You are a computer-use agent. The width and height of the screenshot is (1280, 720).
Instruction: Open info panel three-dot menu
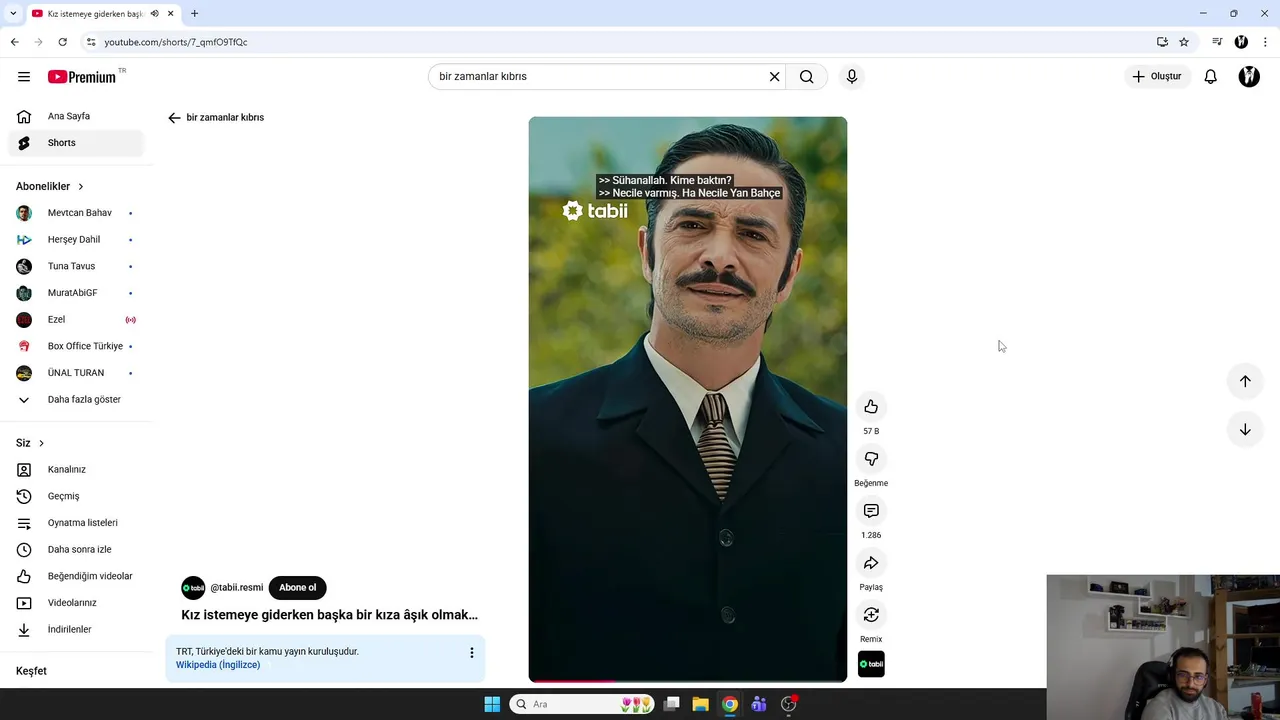[x=471, y=653]
